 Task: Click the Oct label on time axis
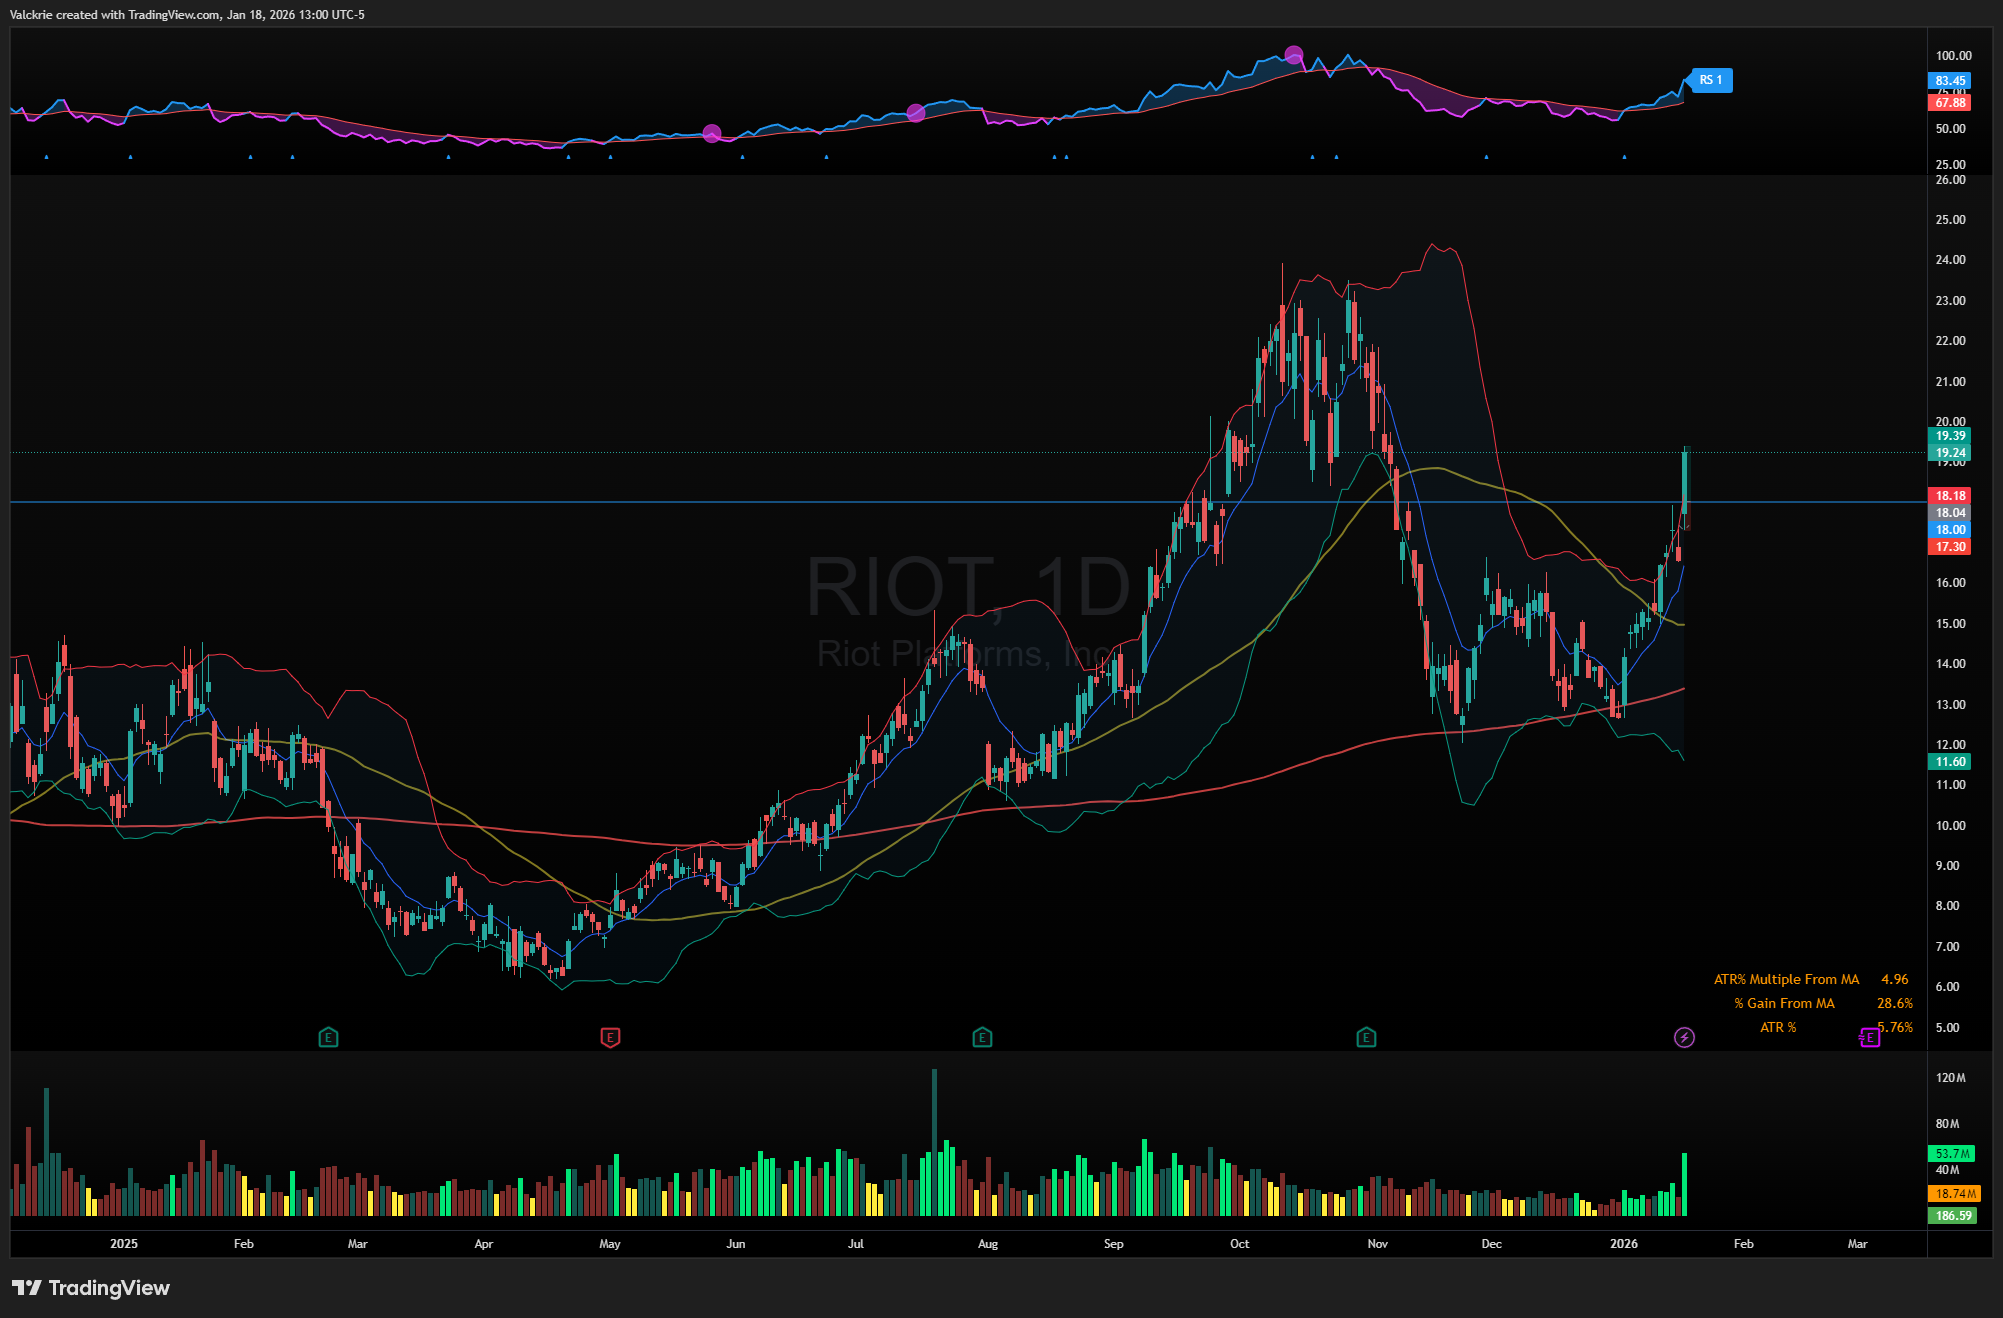(x=1239, y=1243)
